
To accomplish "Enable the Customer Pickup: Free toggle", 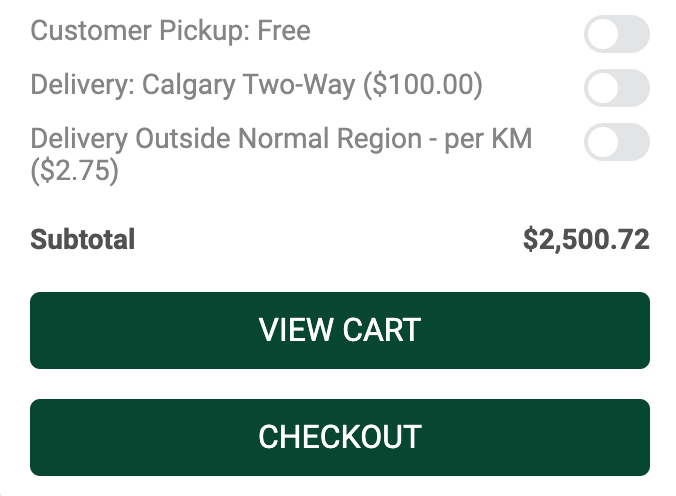I will [x=617, y=35].
